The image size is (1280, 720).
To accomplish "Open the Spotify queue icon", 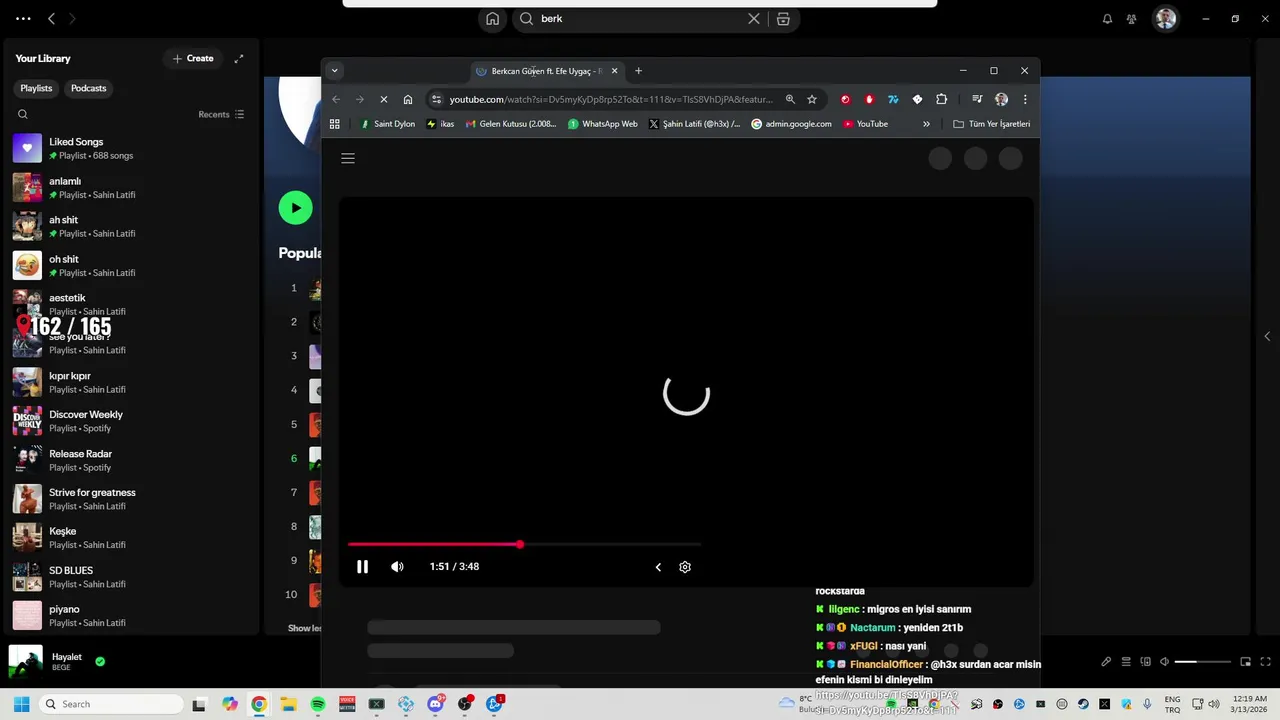I will click(x=1126, y=662).
